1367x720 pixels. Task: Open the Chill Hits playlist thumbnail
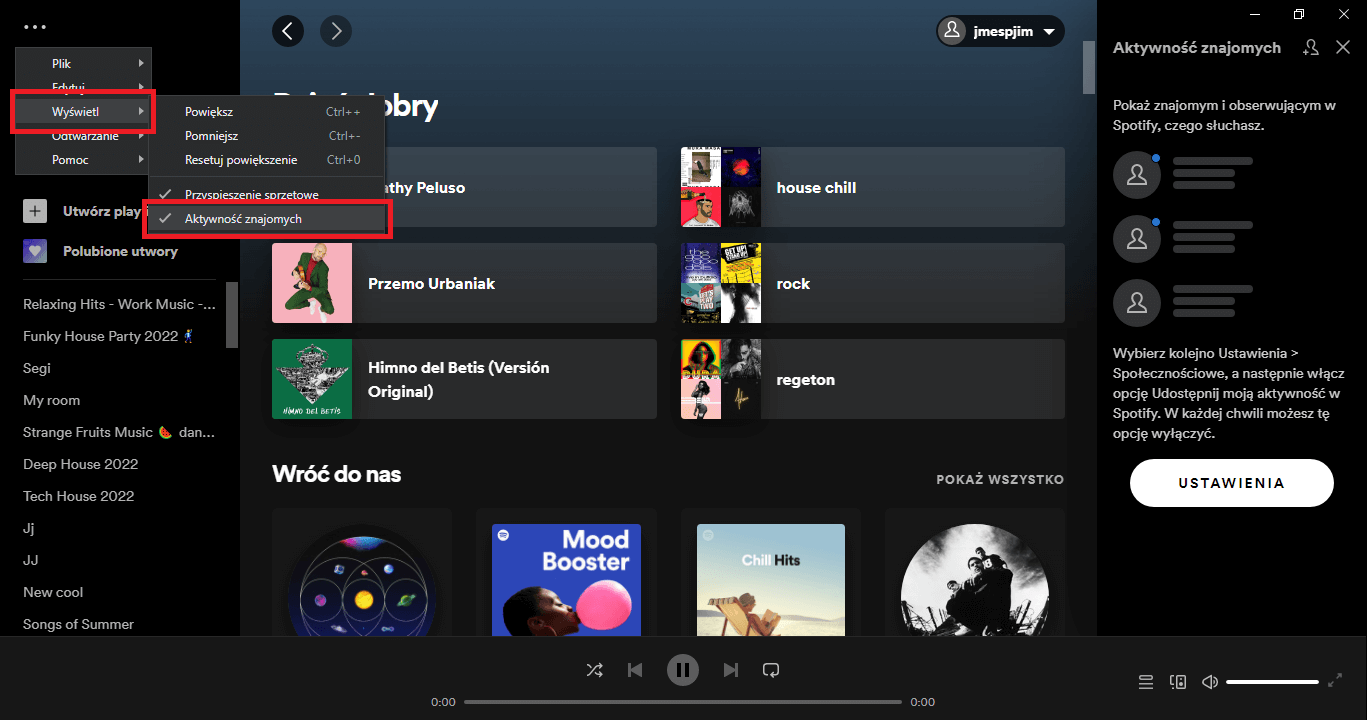tap(771, 580)
